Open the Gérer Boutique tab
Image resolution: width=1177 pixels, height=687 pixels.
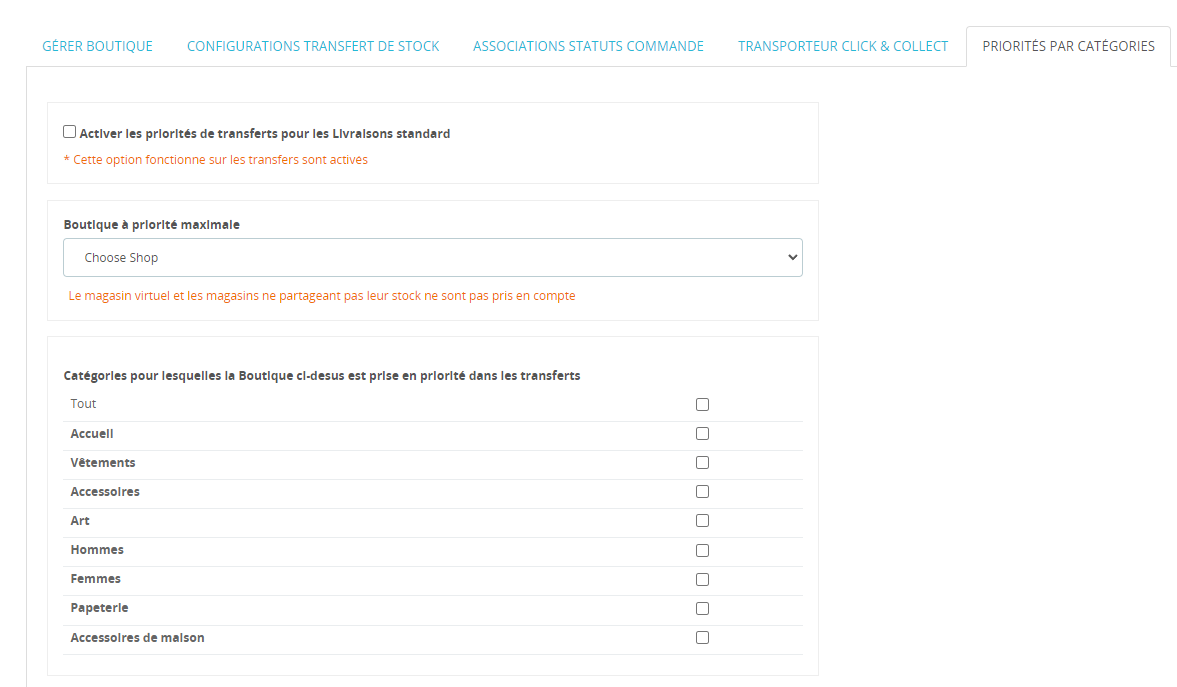[98, 47]
